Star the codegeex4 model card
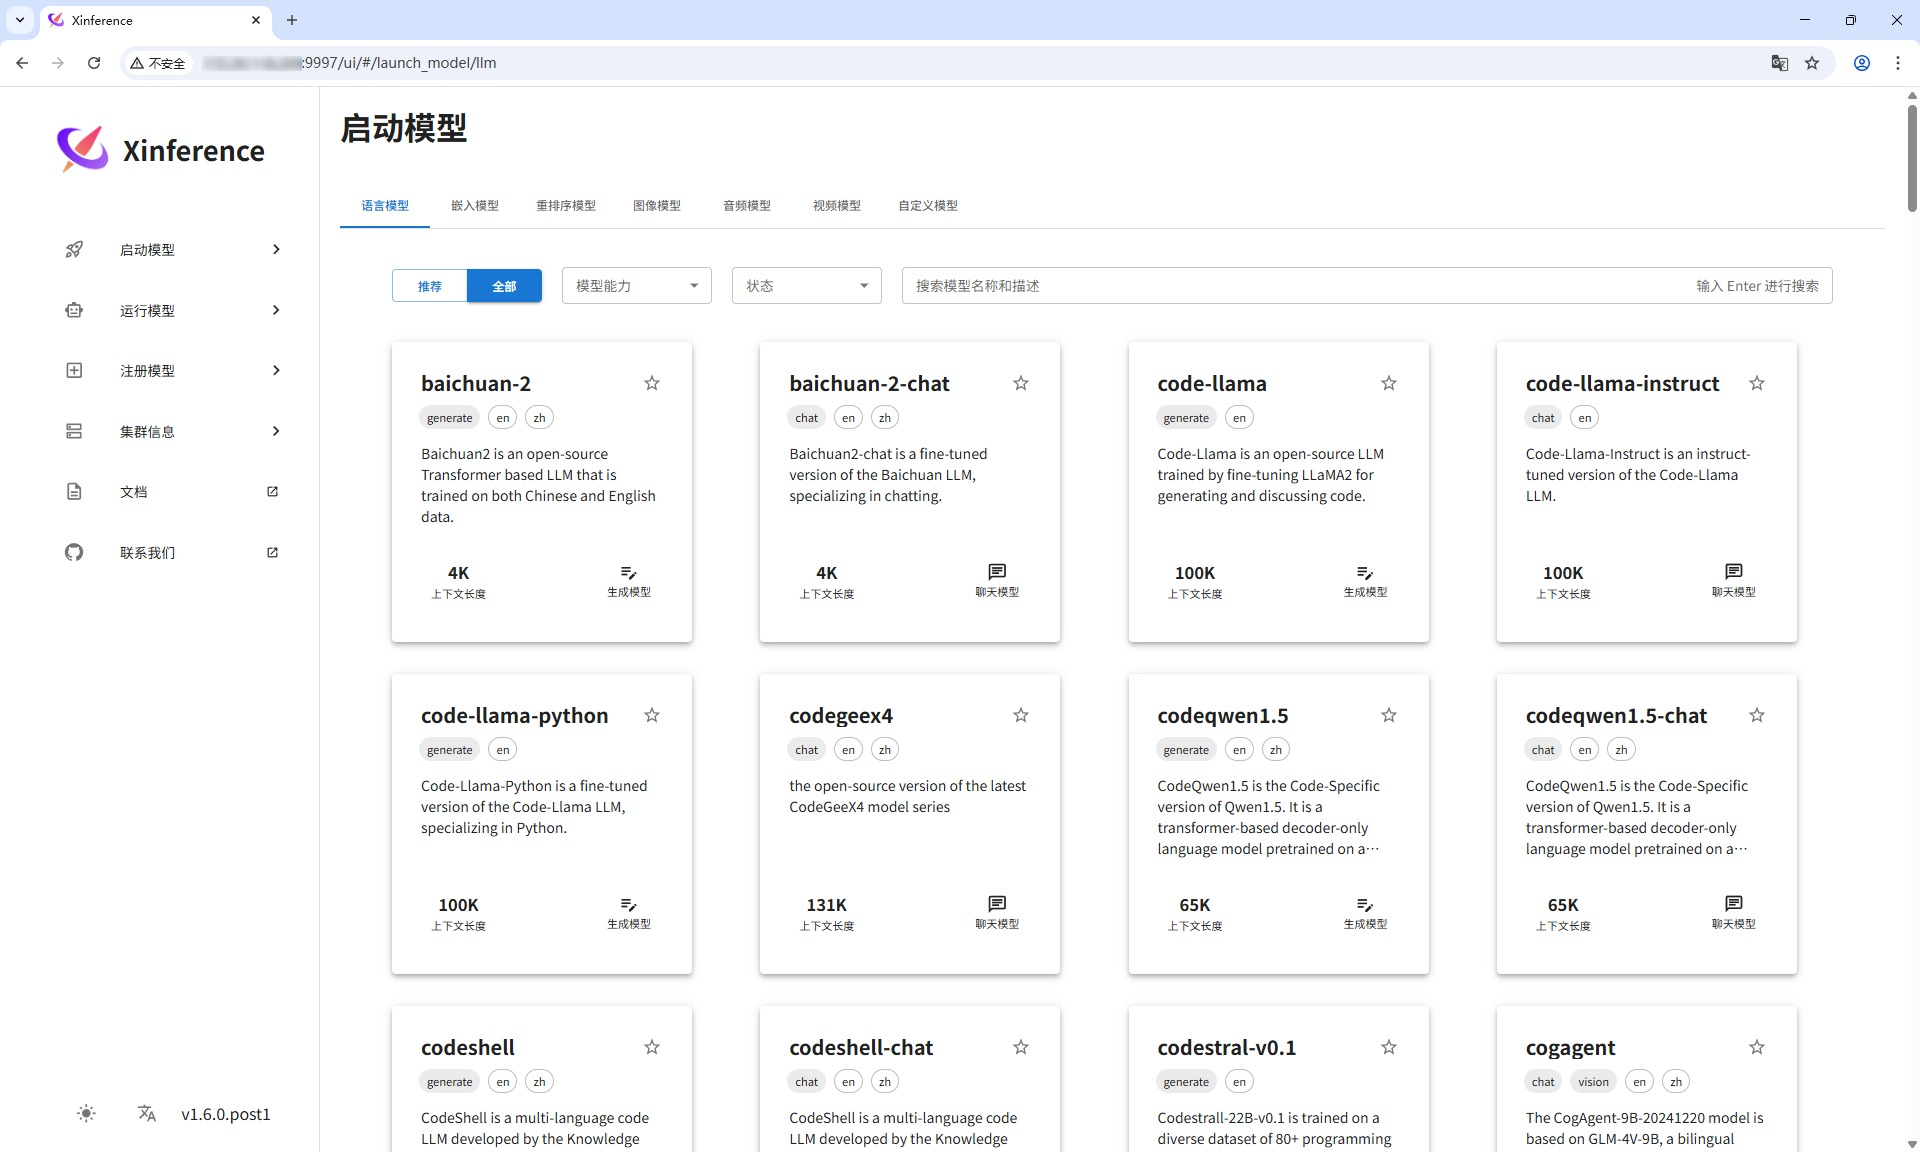Viewport: 1920px width, 1152px height. pyautogui.click(x=1020, y=715)
